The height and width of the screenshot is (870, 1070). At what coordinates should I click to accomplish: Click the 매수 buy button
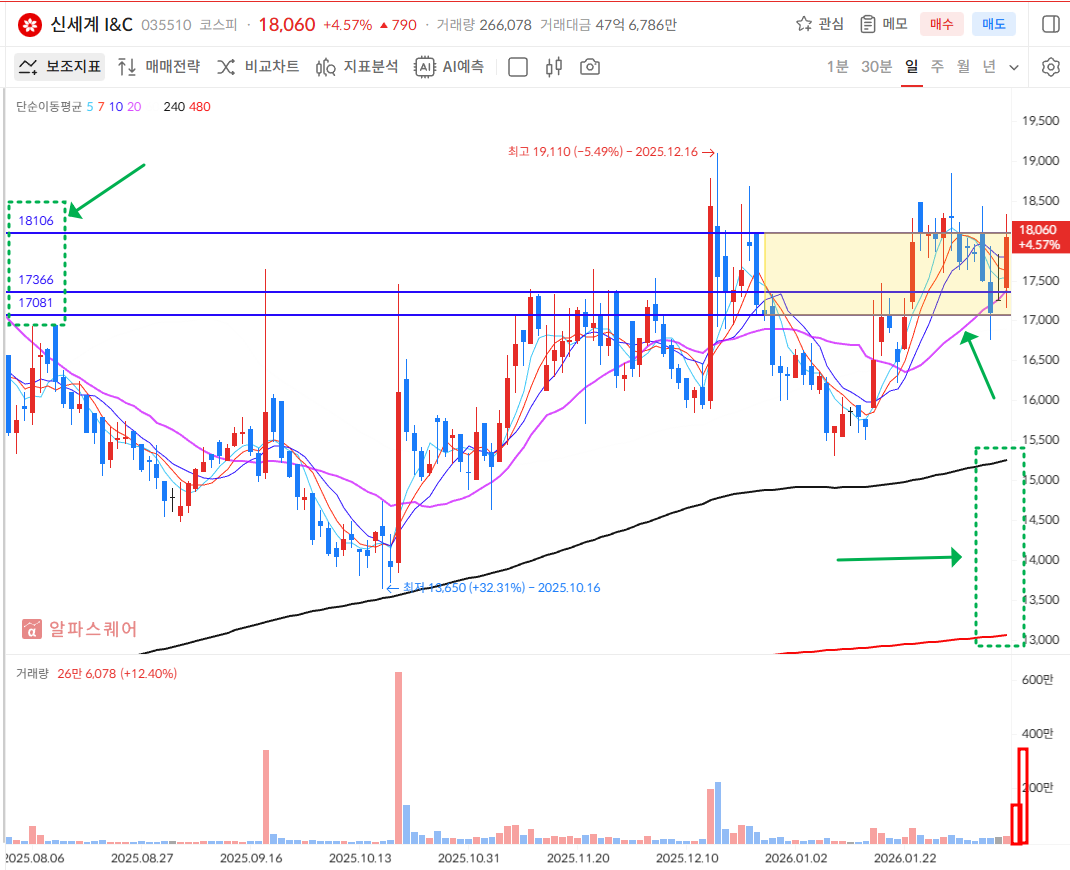(942, 24)
